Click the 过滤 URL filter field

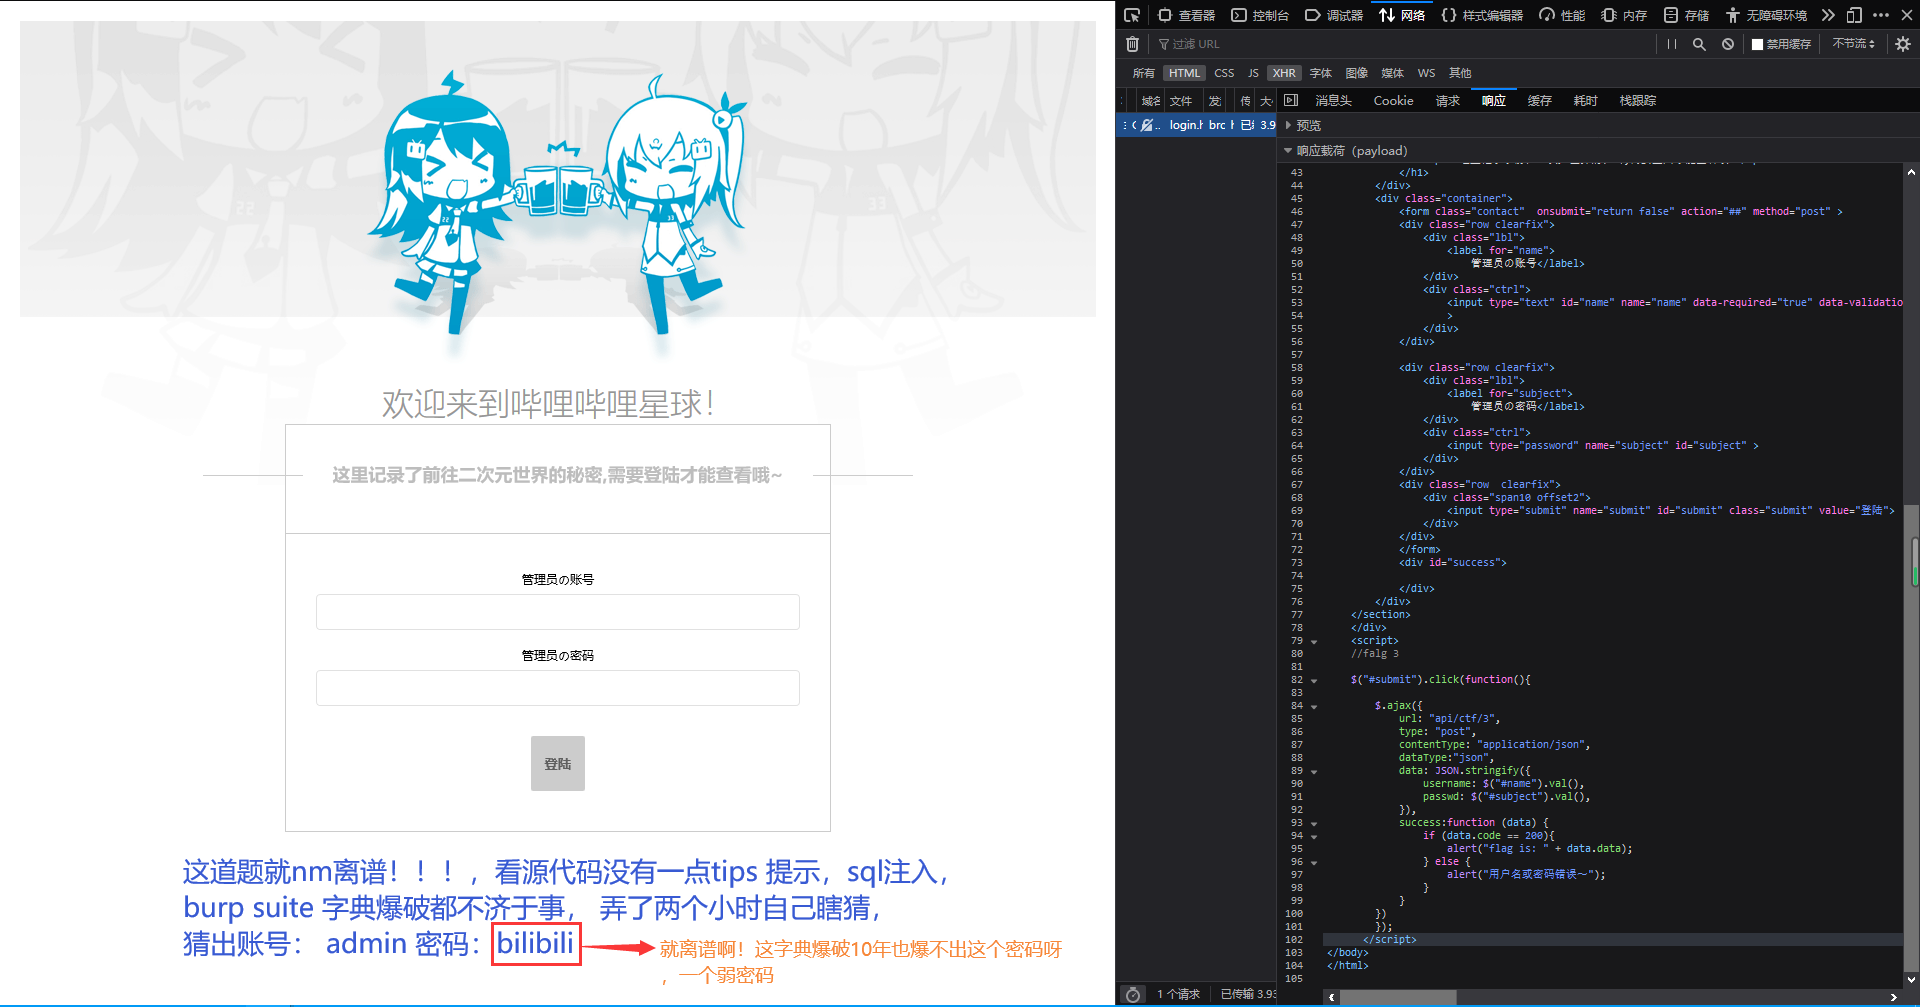point(1400,44)
